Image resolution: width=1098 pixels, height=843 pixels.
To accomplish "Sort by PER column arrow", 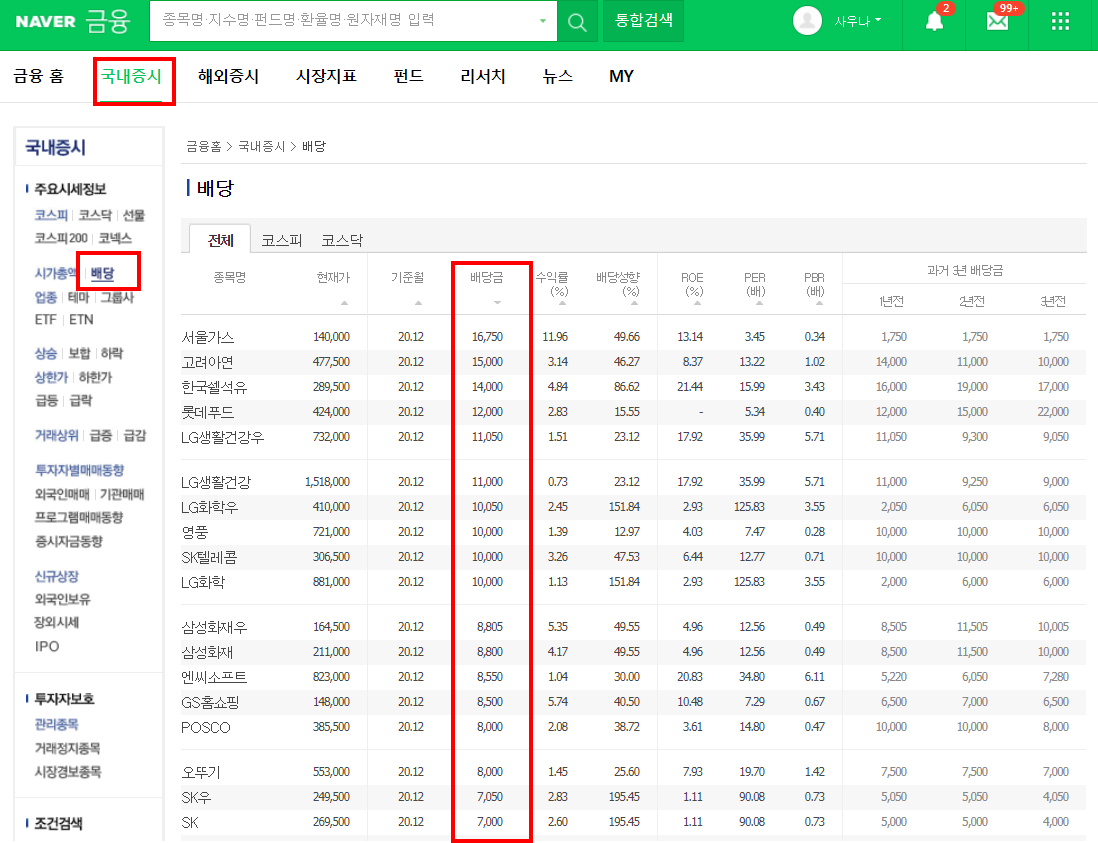I will [x=759, y=303].
